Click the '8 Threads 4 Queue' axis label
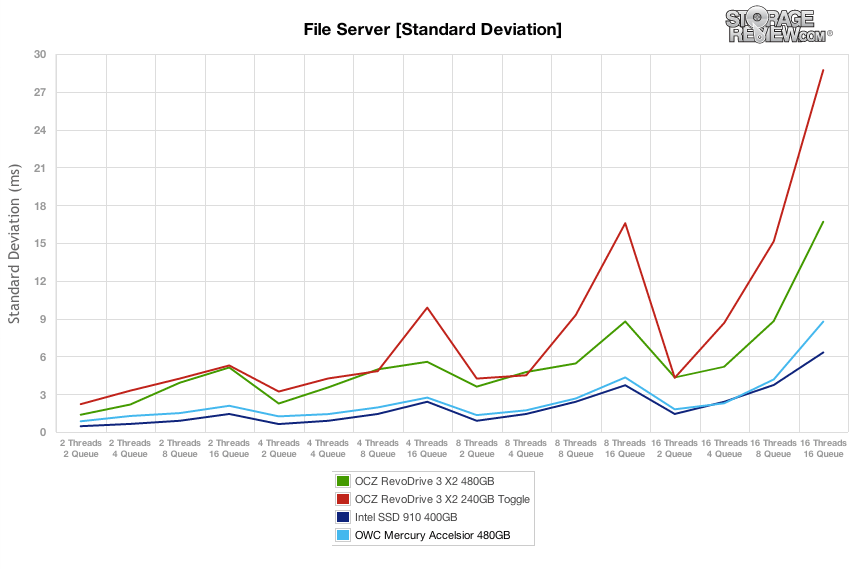The width and height of the screenshot is (850, 569). pos(526,449)
